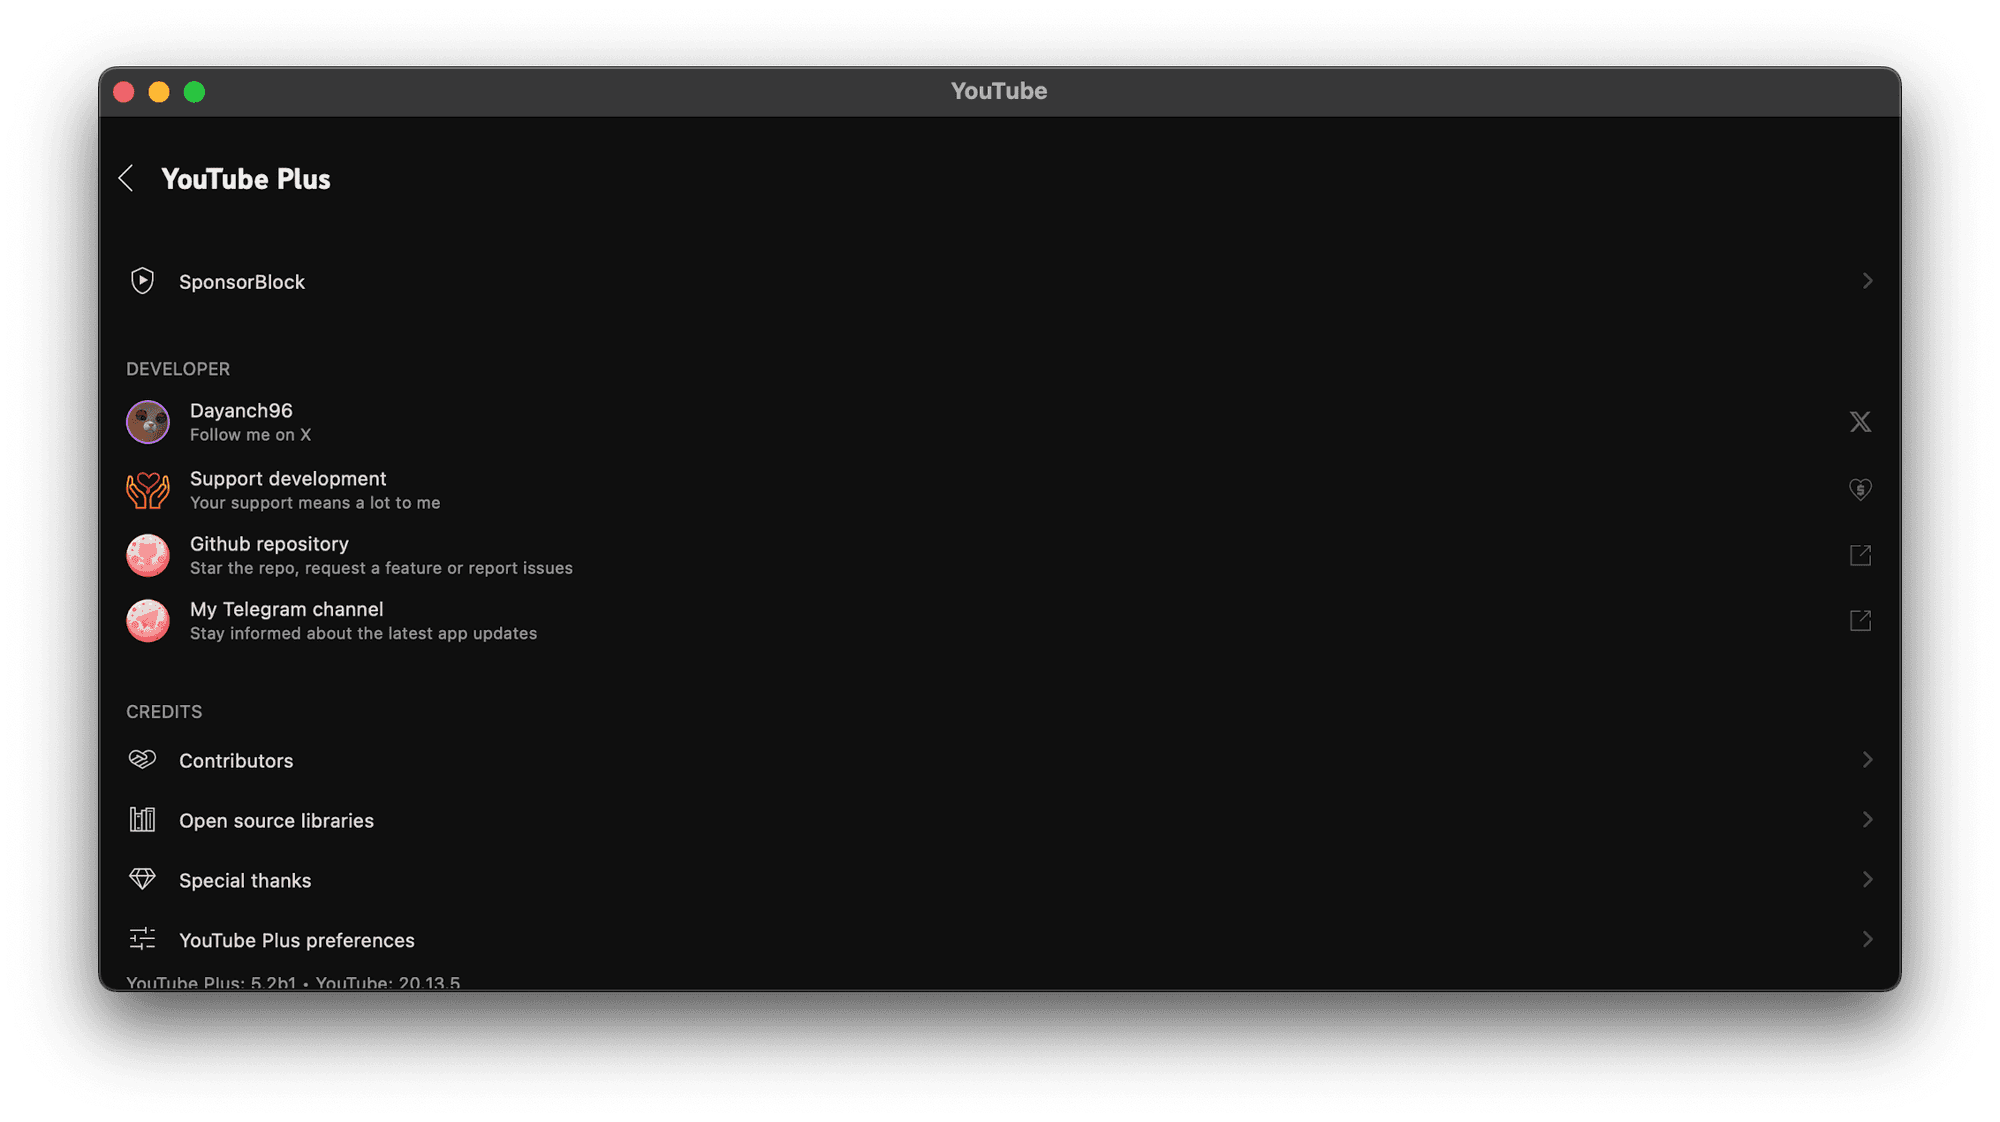
Task: Click the 'Follow me on X' subtitle
Action: (250, 435)
